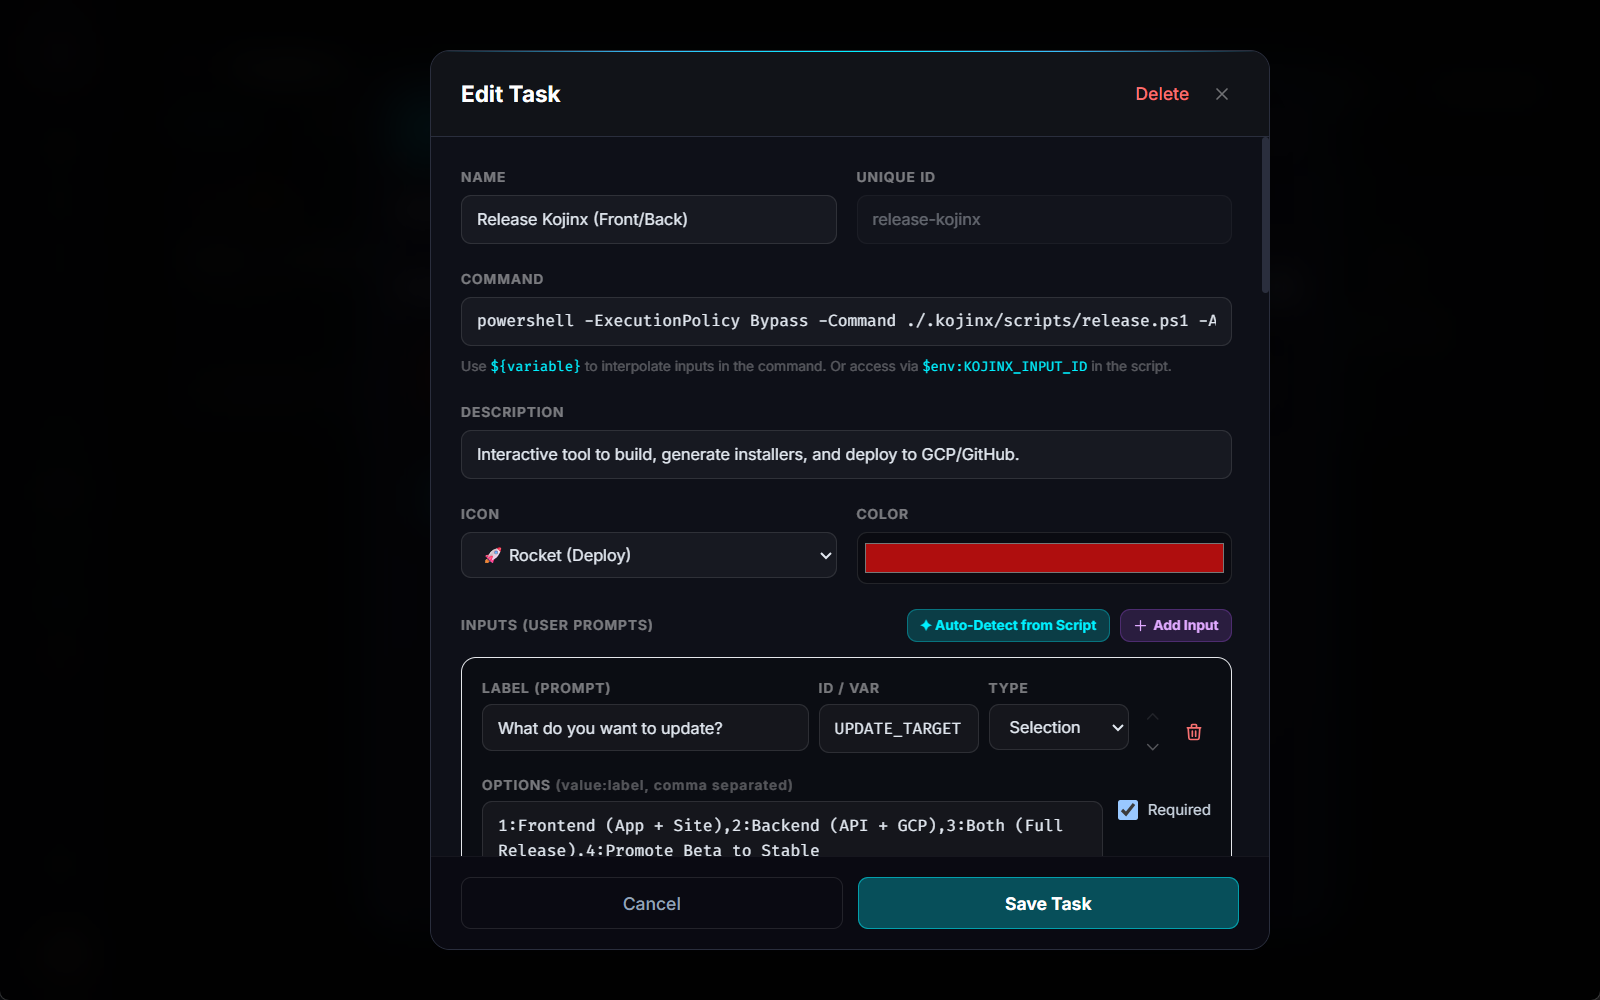The height and width of the screenshot is (1000, 1600).
Task: Pick a new color from red swatch
Action: (x=1044, y=558)
